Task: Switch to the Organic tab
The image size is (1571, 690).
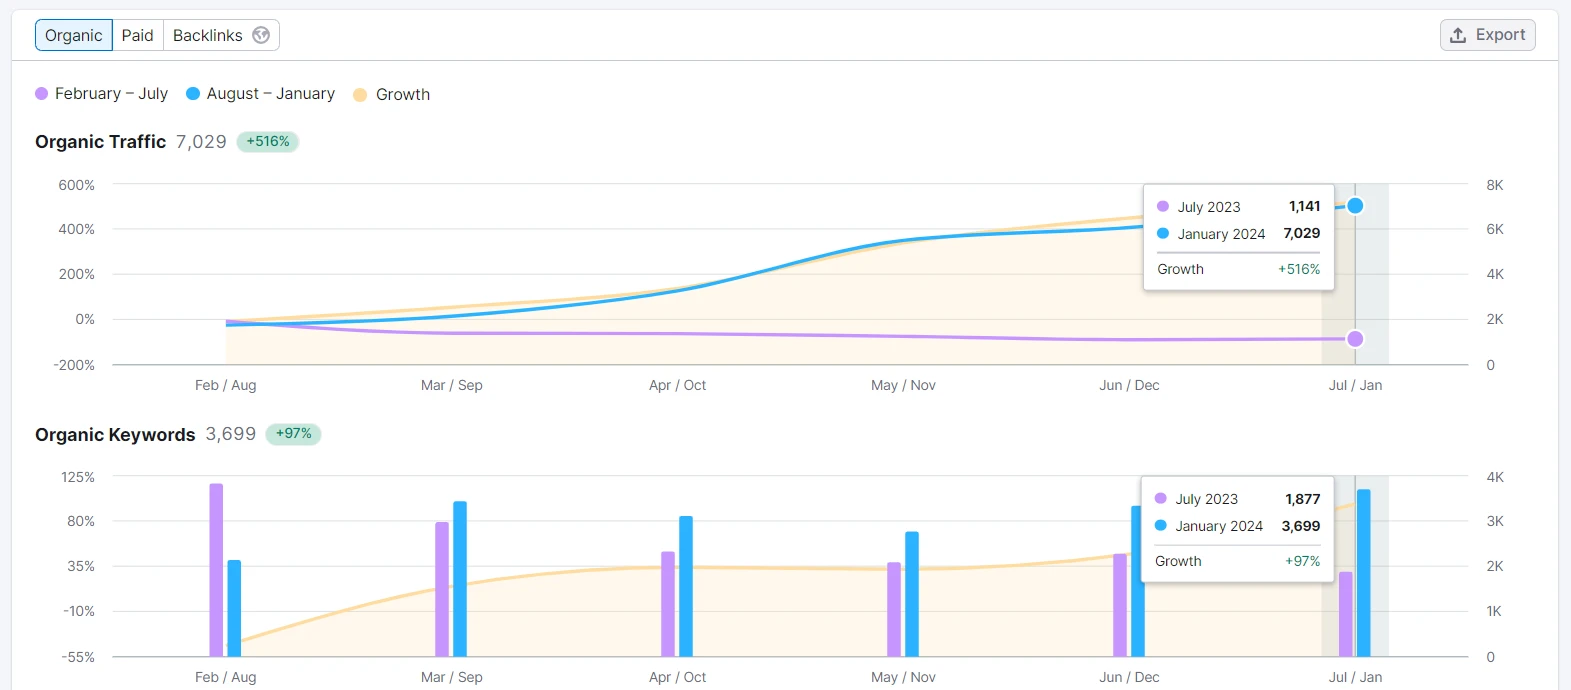Action: (74, 35)
